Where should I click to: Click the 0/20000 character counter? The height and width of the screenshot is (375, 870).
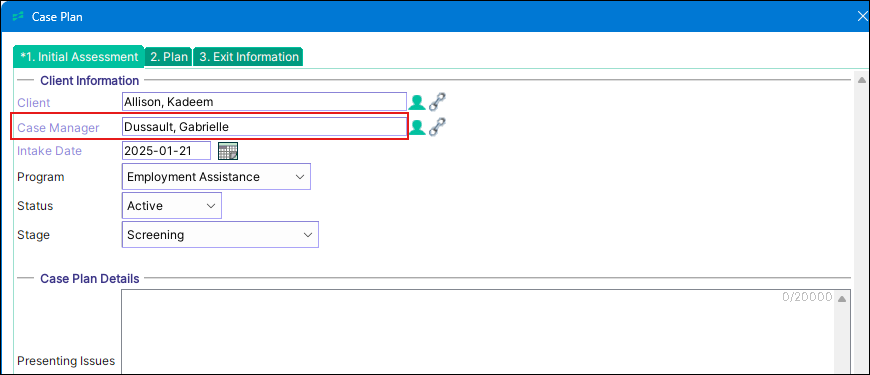point(807,297)
